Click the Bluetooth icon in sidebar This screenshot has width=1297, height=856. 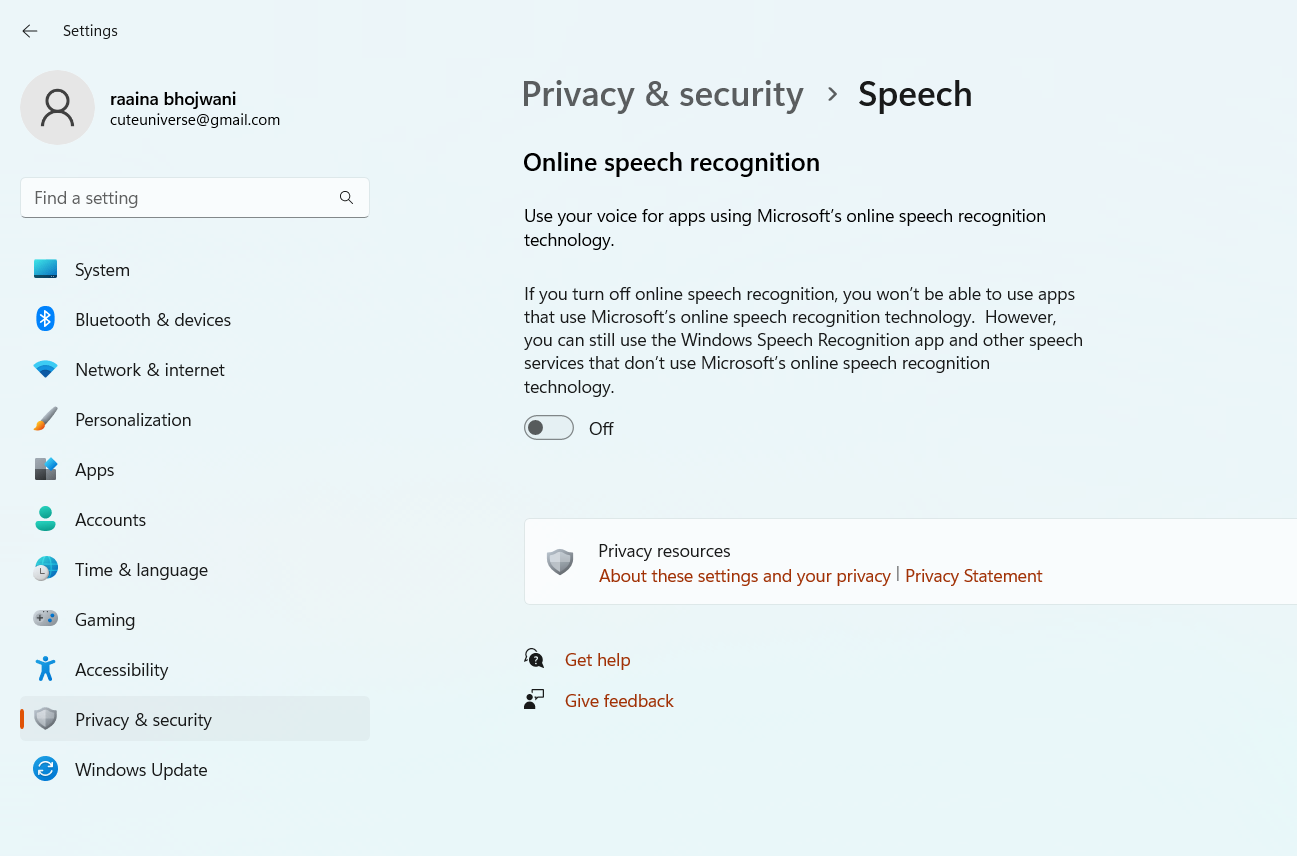(x=45, y=320)
